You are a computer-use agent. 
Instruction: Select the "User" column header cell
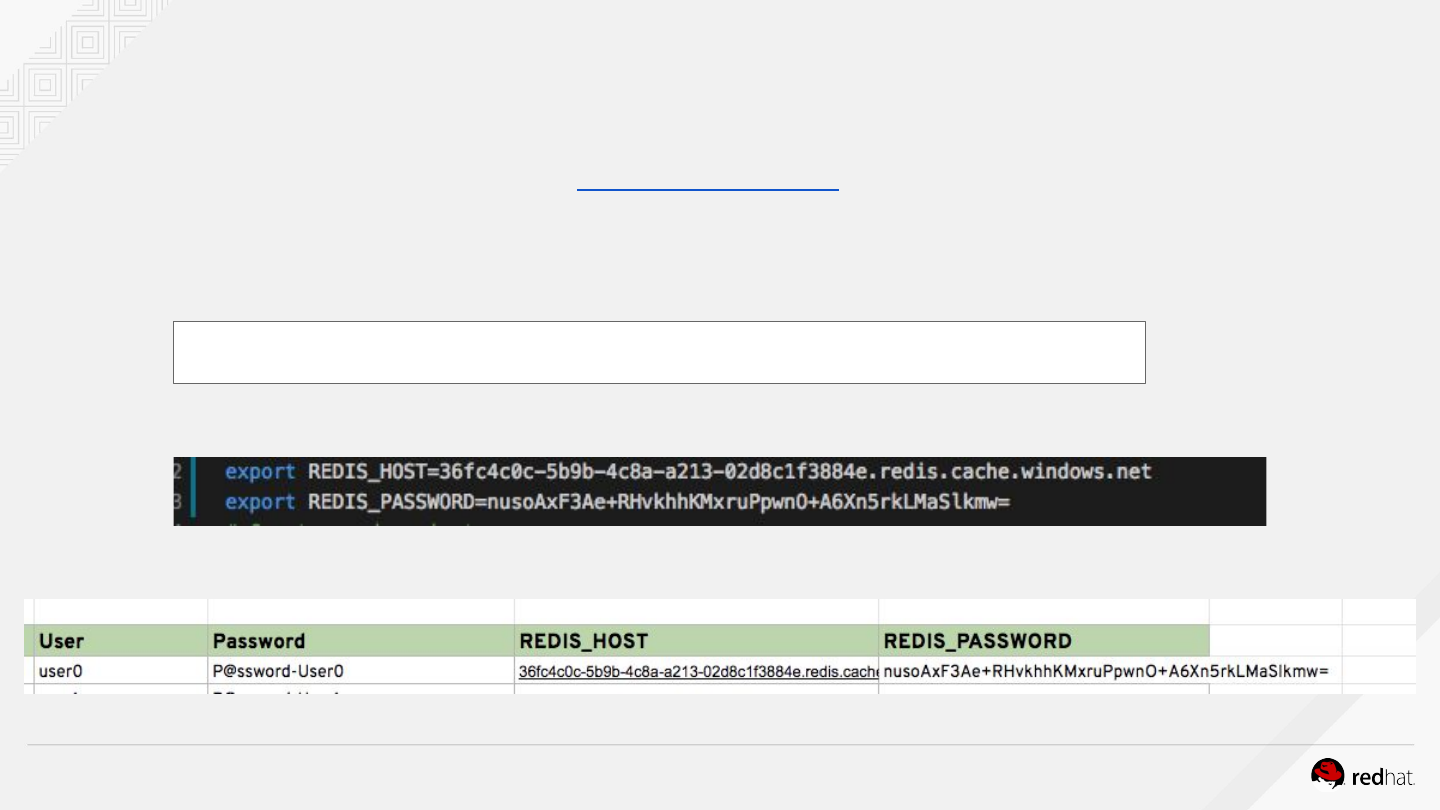pos(121,641)
